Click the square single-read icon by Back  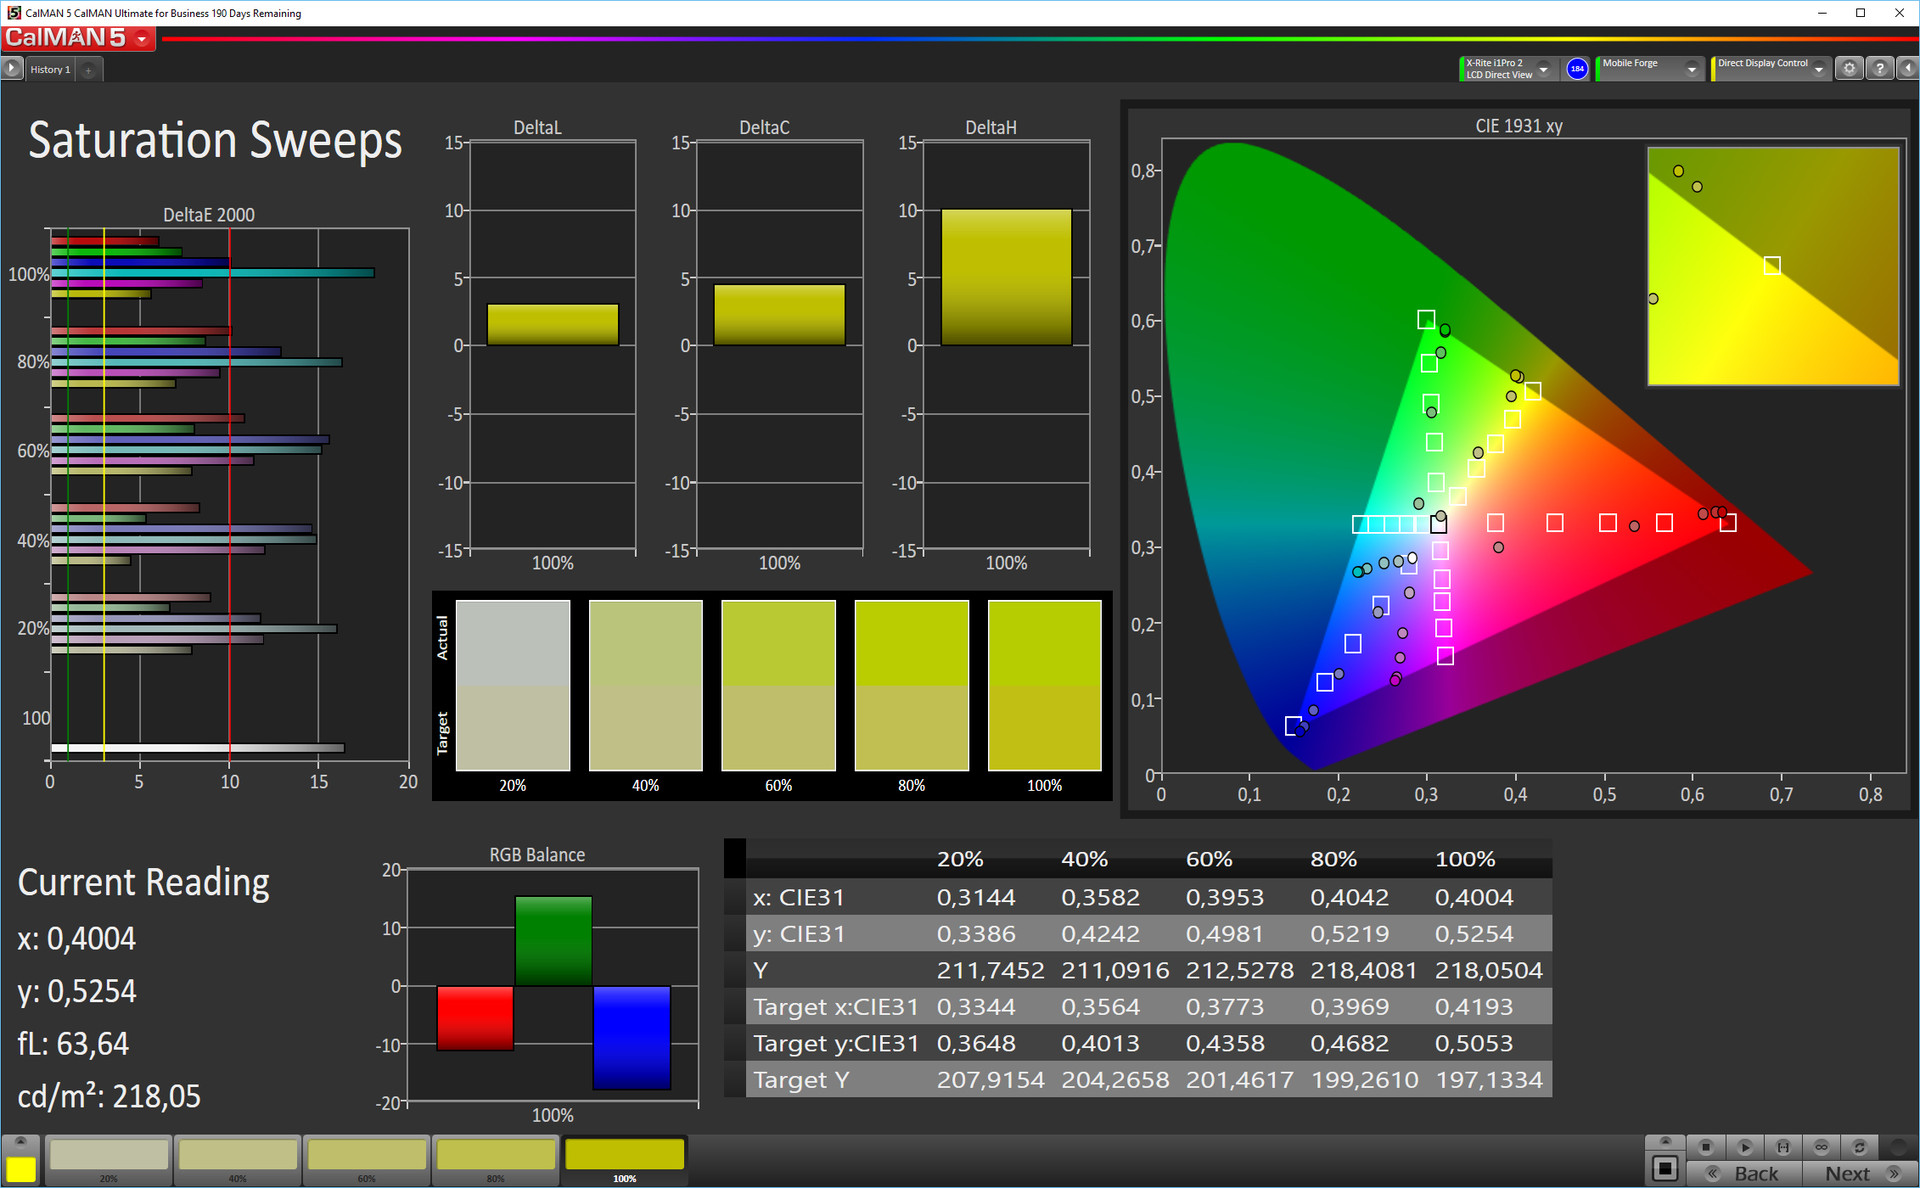pyautogui.click(x=1665, y=1168)
